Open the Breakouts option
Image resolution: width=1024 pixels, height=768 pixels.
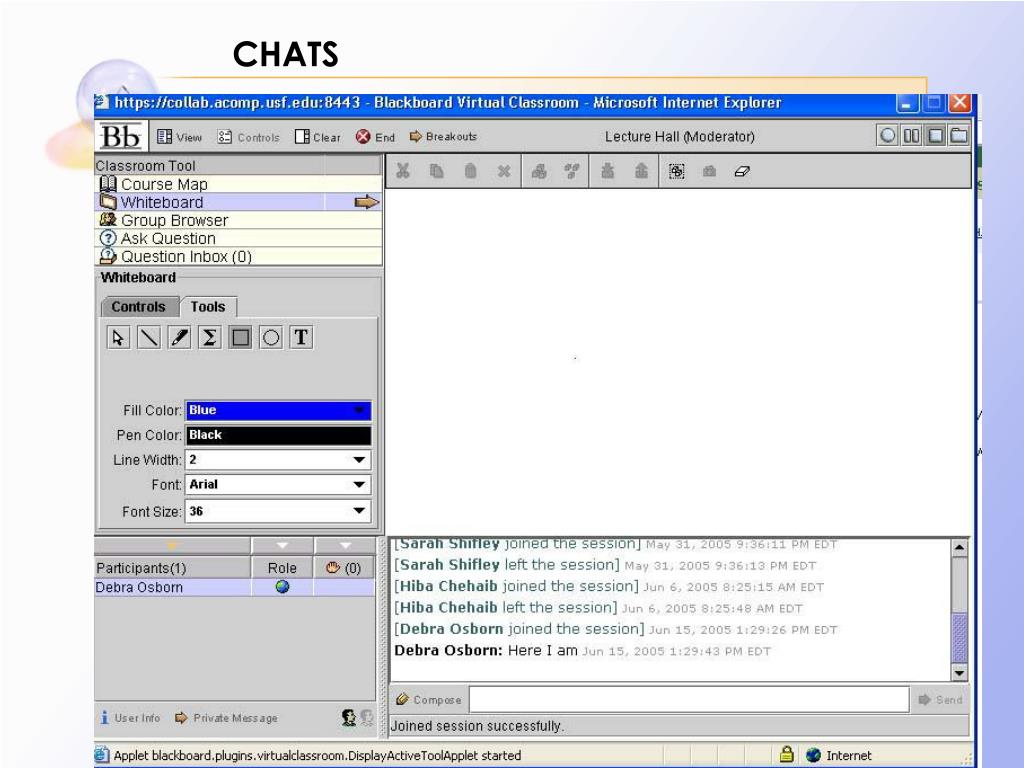(443, 136)
